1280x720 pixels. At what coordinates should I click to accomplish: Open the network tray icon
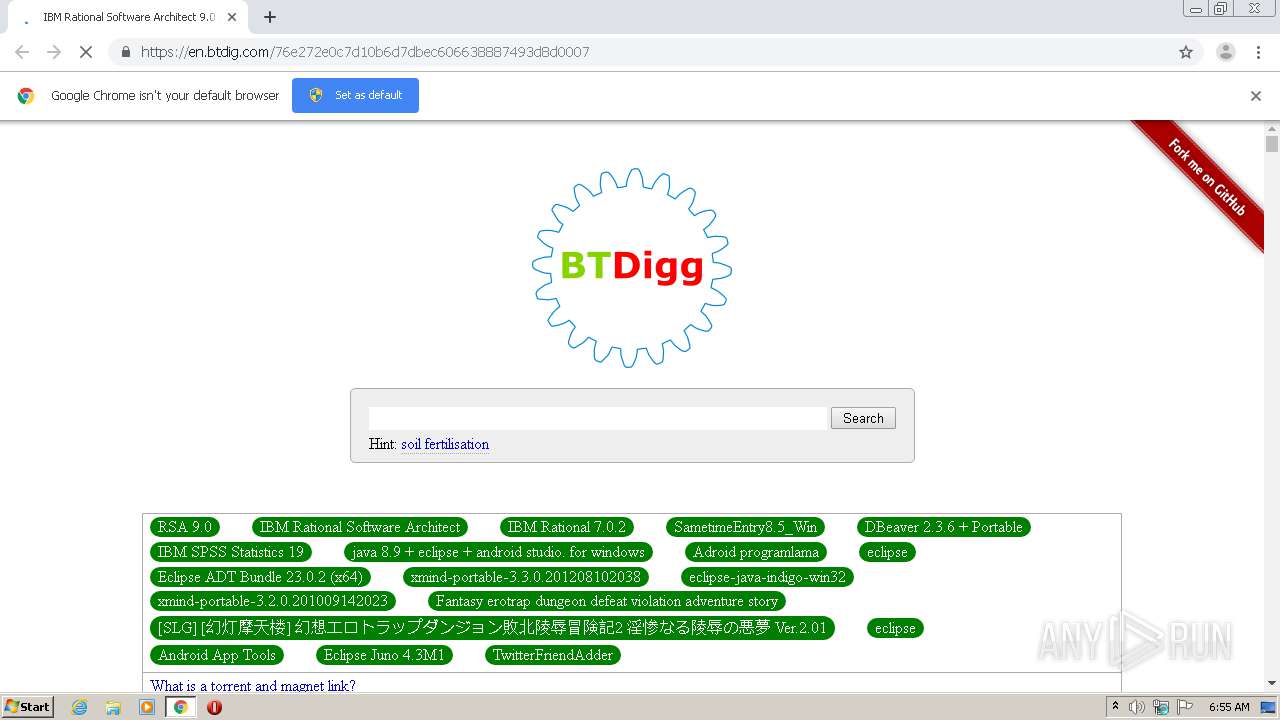pos(1161,707)
